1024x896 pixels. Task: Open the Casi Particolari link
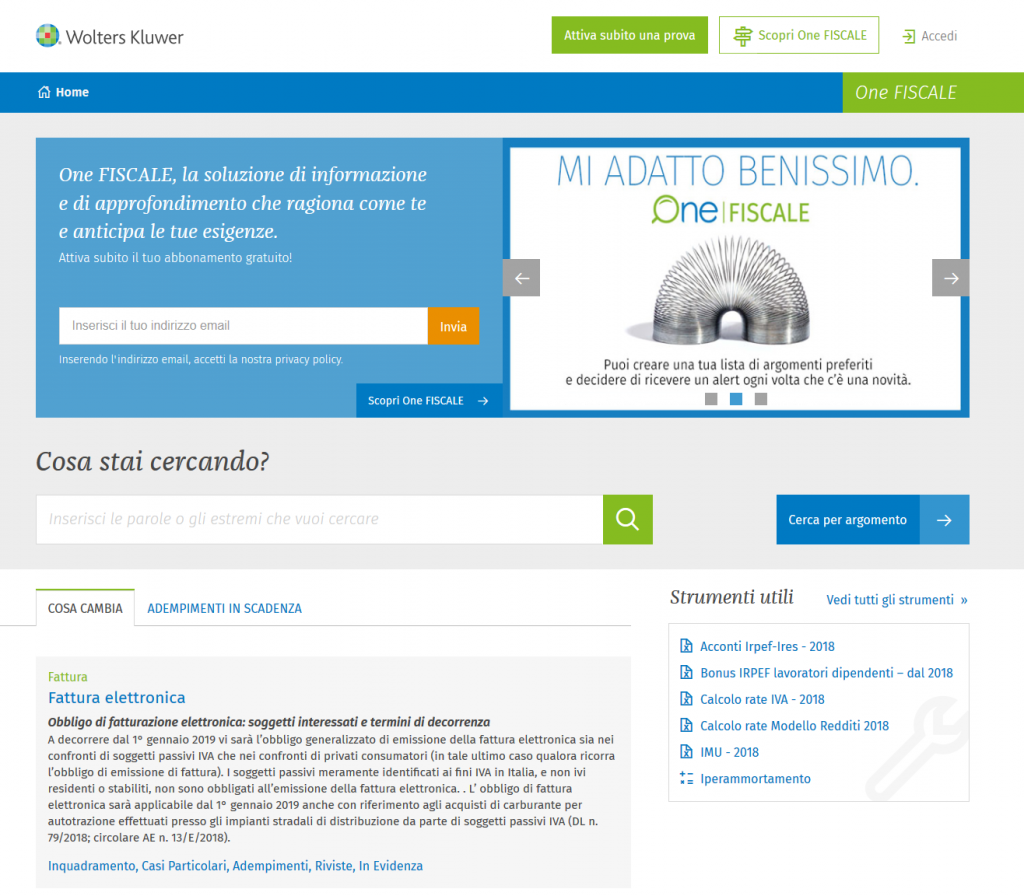click(x=185, y=865)
